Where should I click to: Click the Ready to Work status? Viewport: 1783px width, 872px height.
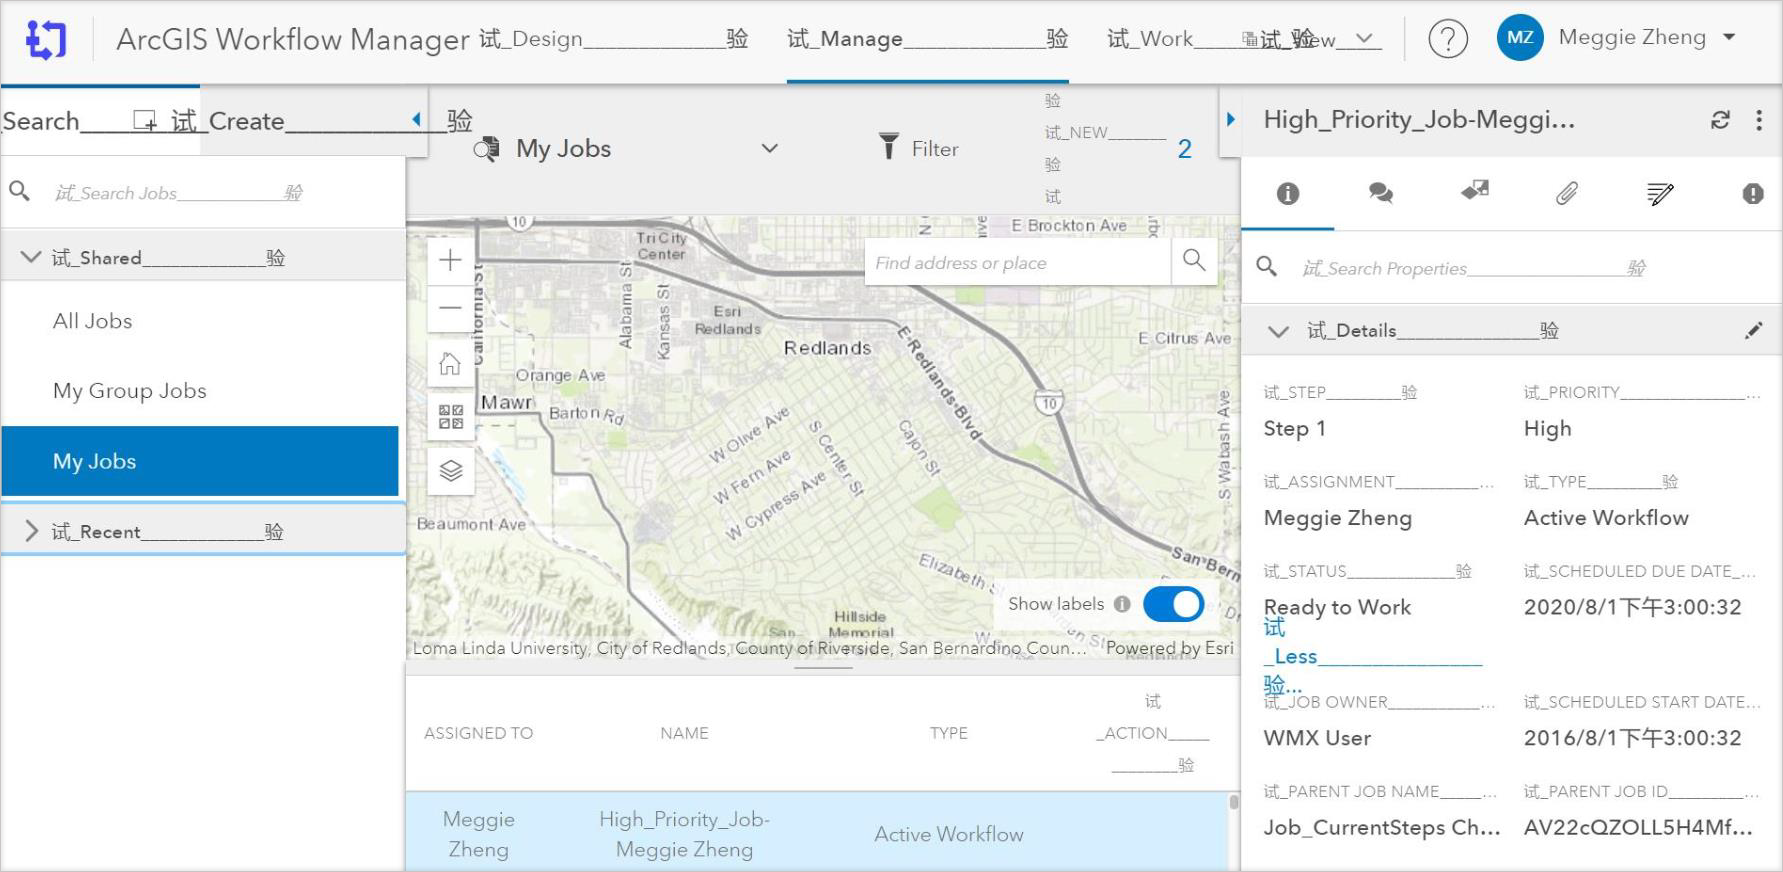tap(1337, 607)
